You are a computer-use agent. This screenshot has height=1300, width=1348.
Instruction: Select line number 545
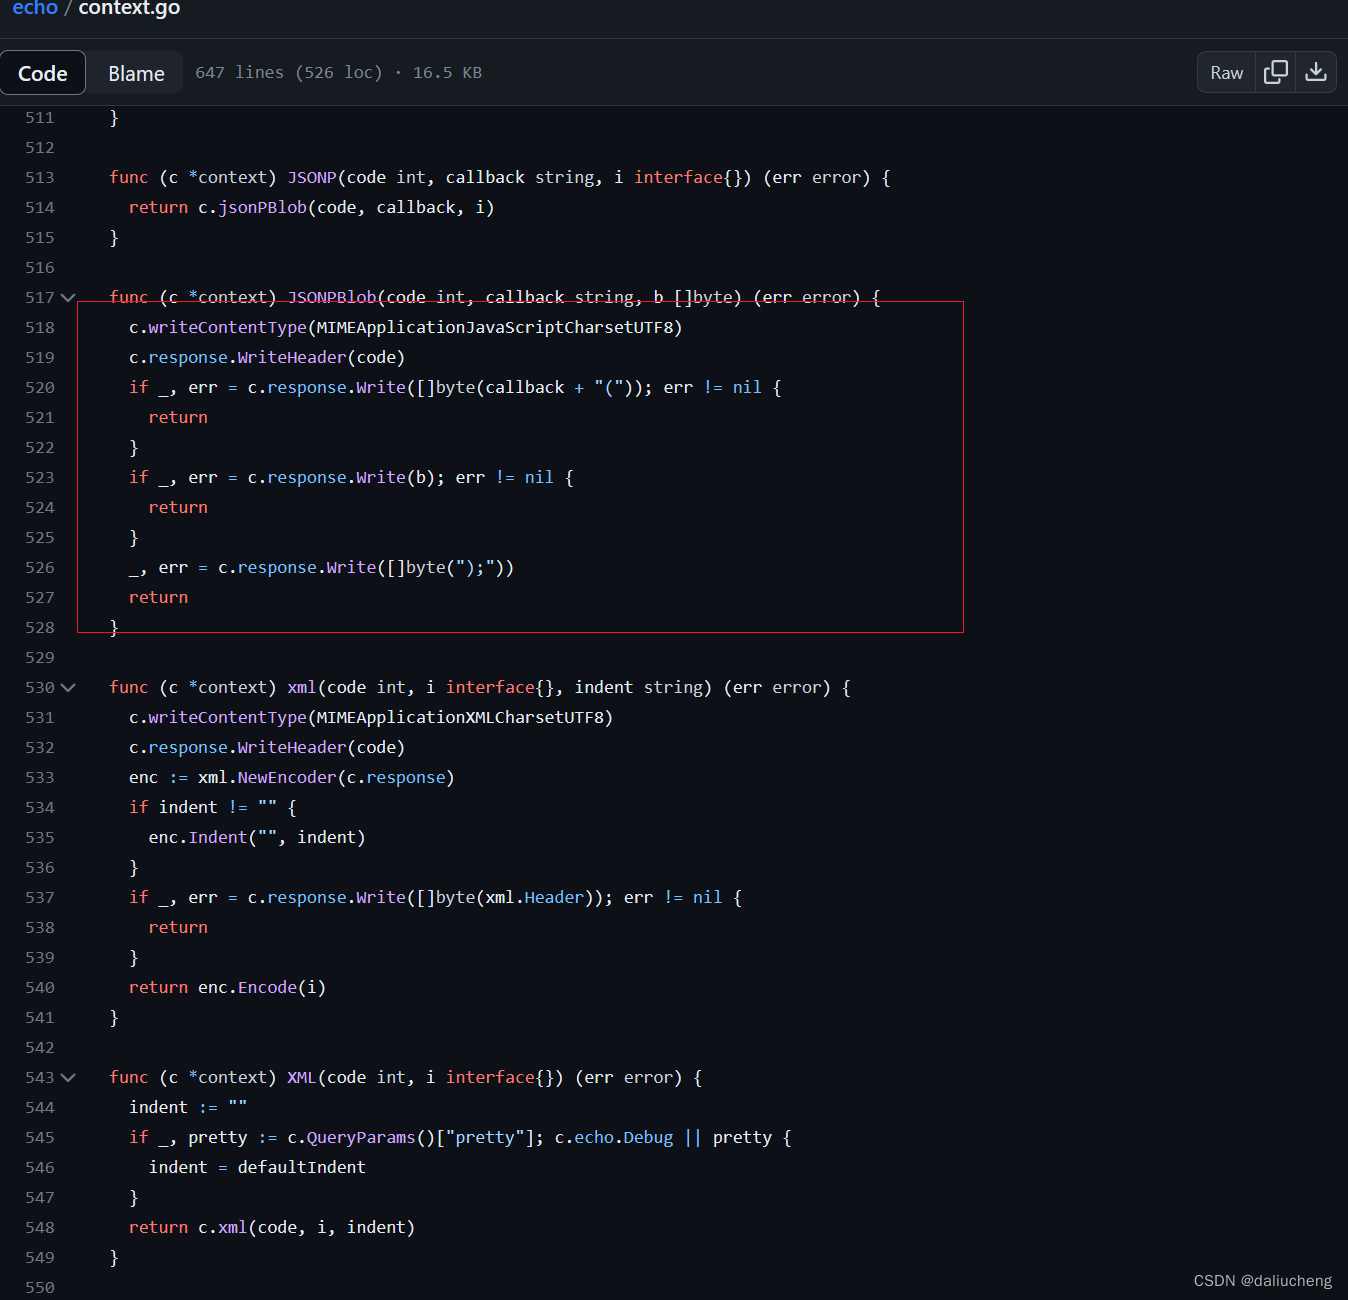pyautogui.click(x=40, y=1137)
